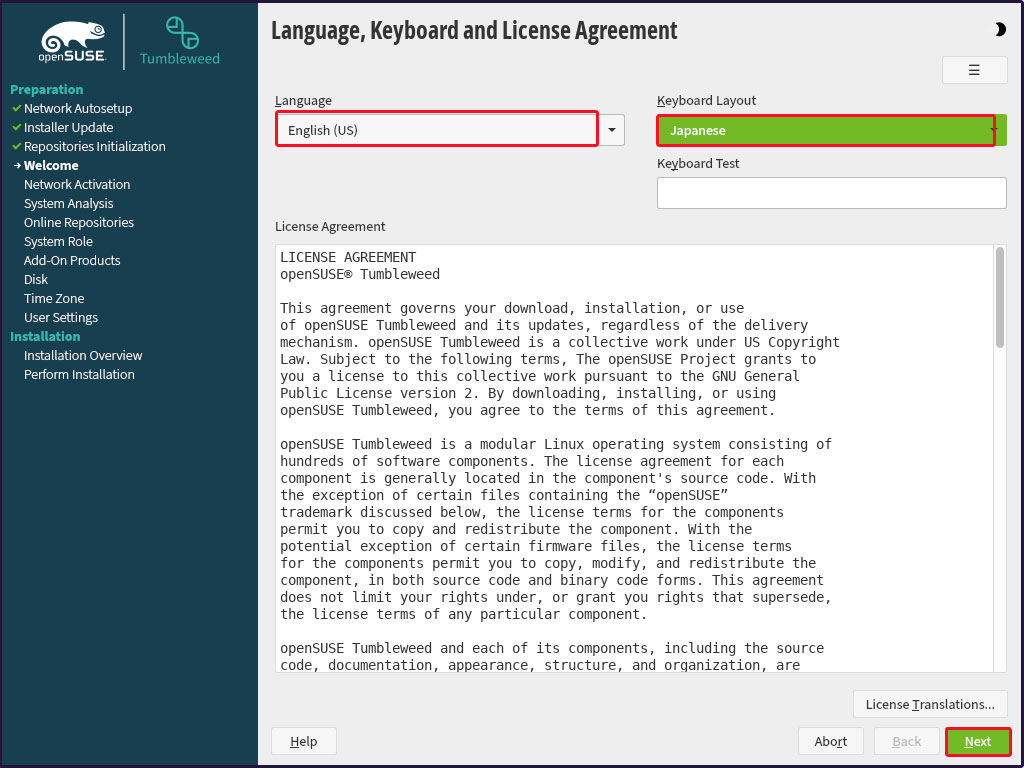The height and width of the screenshot is (768, 1024).
Task: Select the Welcome step in sidebar
Action: (51, 165)
